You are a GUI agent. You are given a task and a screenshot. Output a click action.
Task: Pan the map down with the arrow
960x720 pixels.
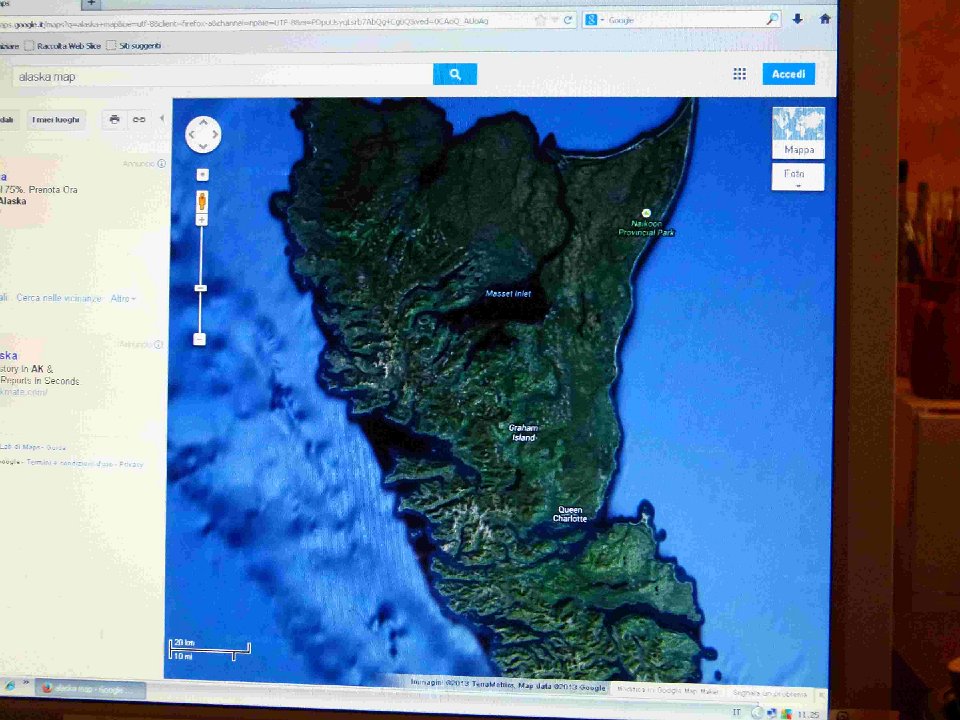pos(203,146)
